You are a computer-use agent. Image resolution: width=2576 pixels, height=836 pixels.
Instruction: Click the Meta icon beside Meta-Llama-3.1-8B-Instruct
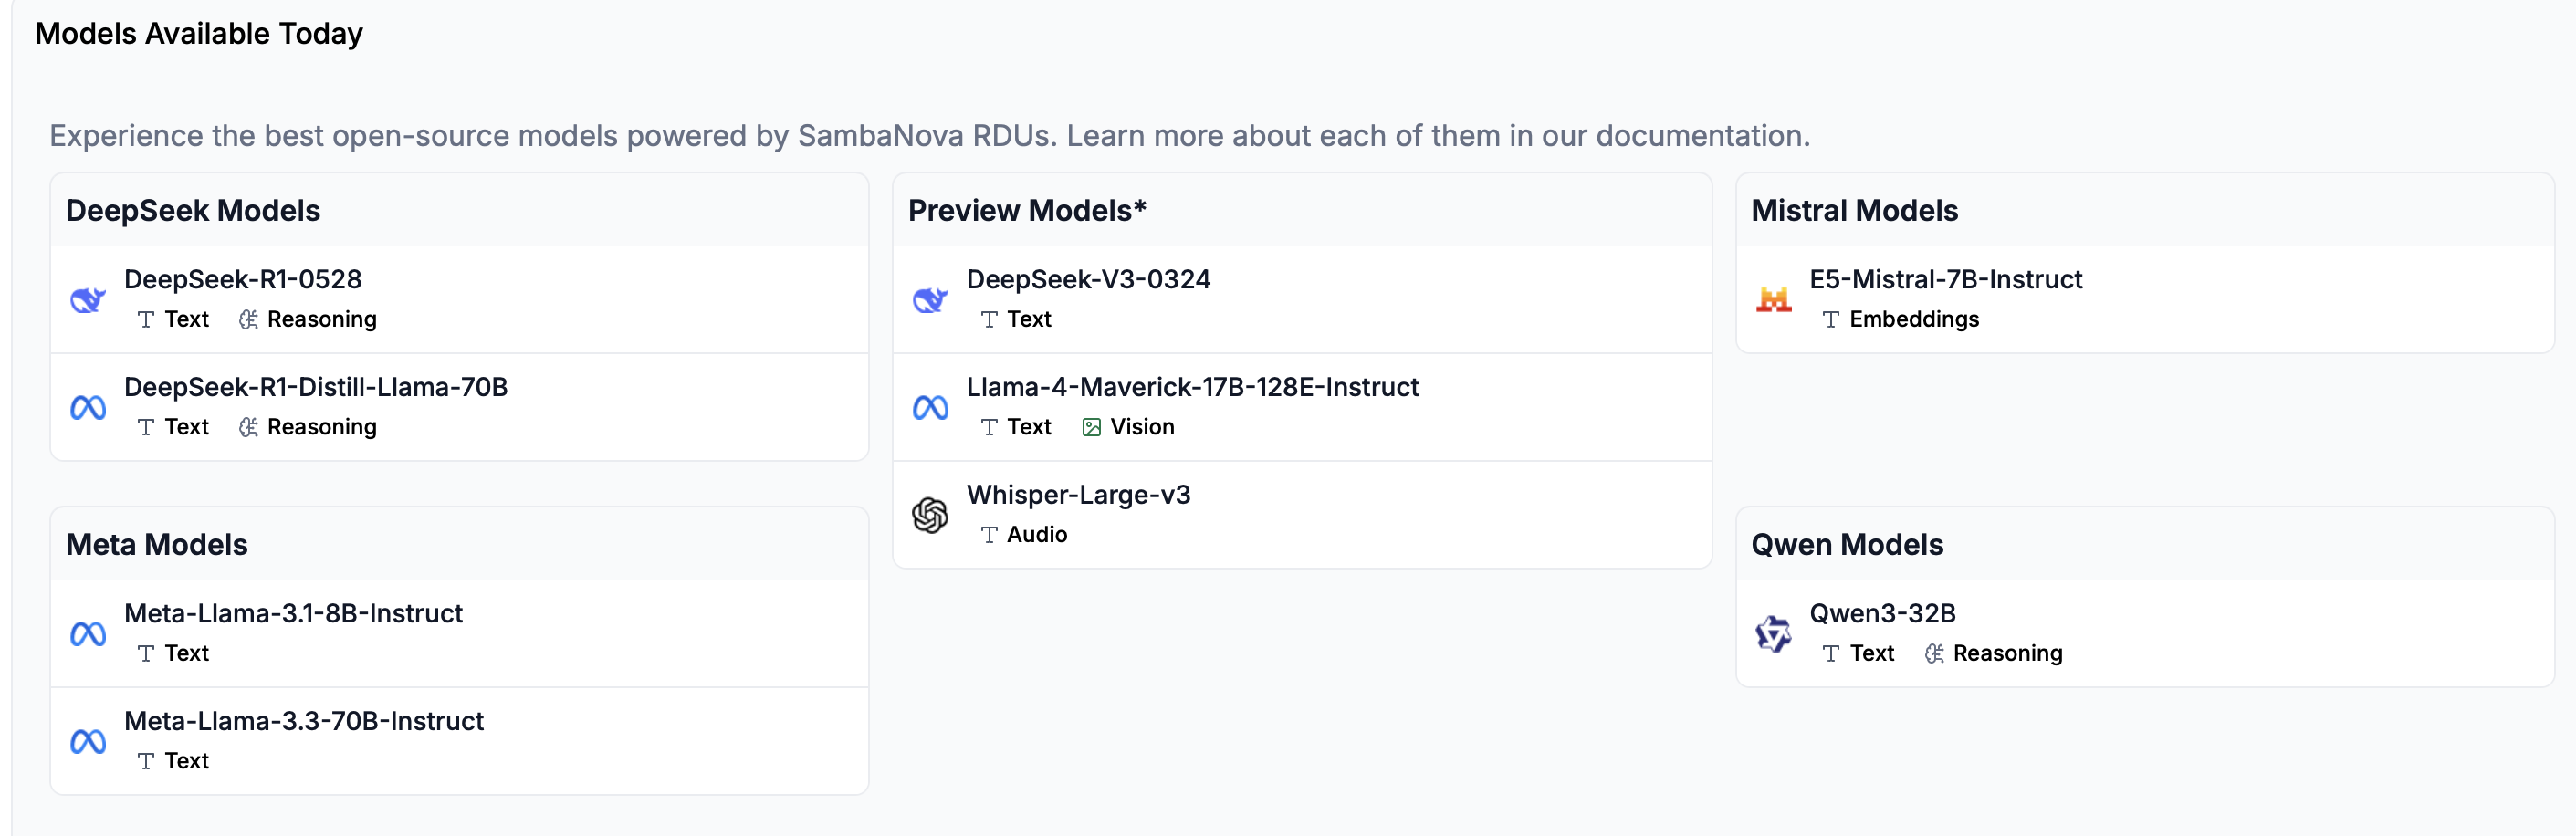pos(88,633)
